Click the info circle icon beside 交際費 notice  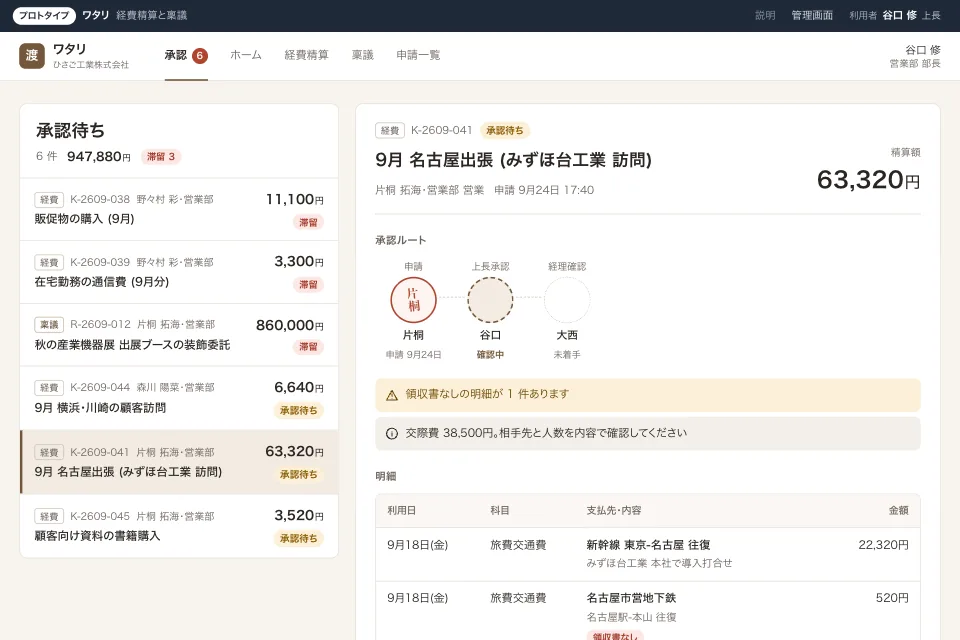392,434
